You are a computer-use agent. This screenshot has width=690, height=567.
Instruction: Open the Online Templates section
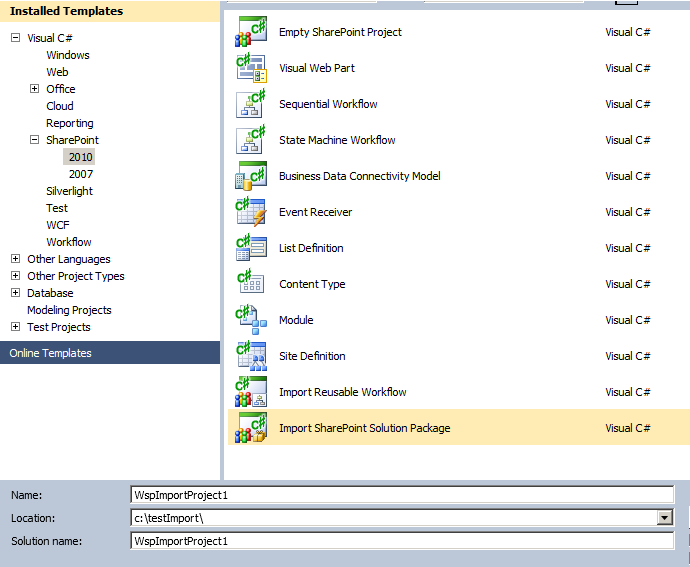click(50, 353)
